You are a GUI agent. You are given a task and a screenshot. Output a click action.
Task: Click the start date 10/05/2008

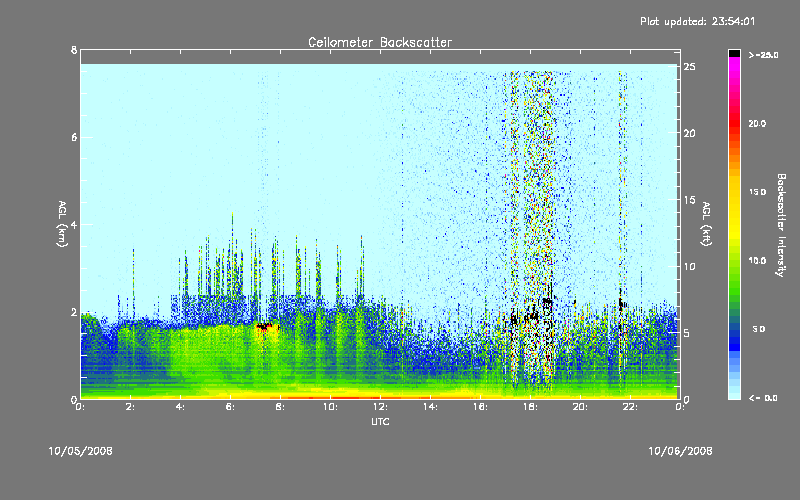[x=81, y=451]
